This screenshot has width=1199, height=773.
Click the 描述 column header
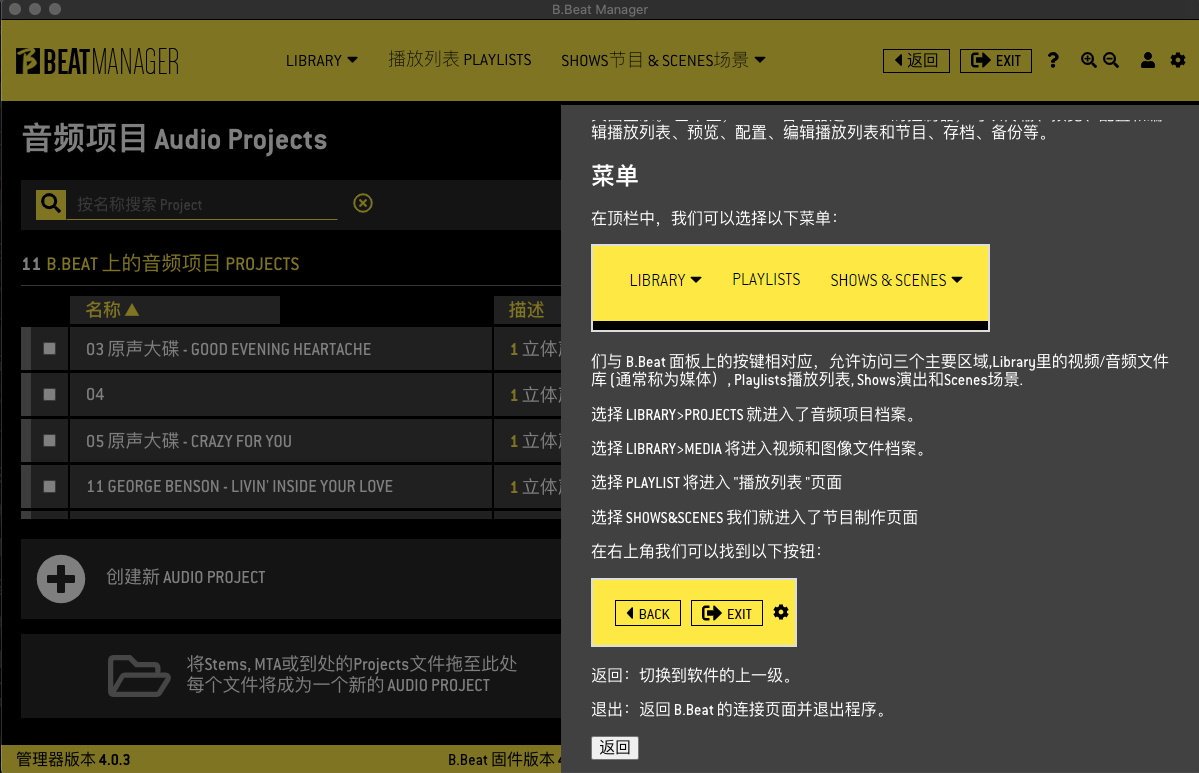[x=527, y=310]
